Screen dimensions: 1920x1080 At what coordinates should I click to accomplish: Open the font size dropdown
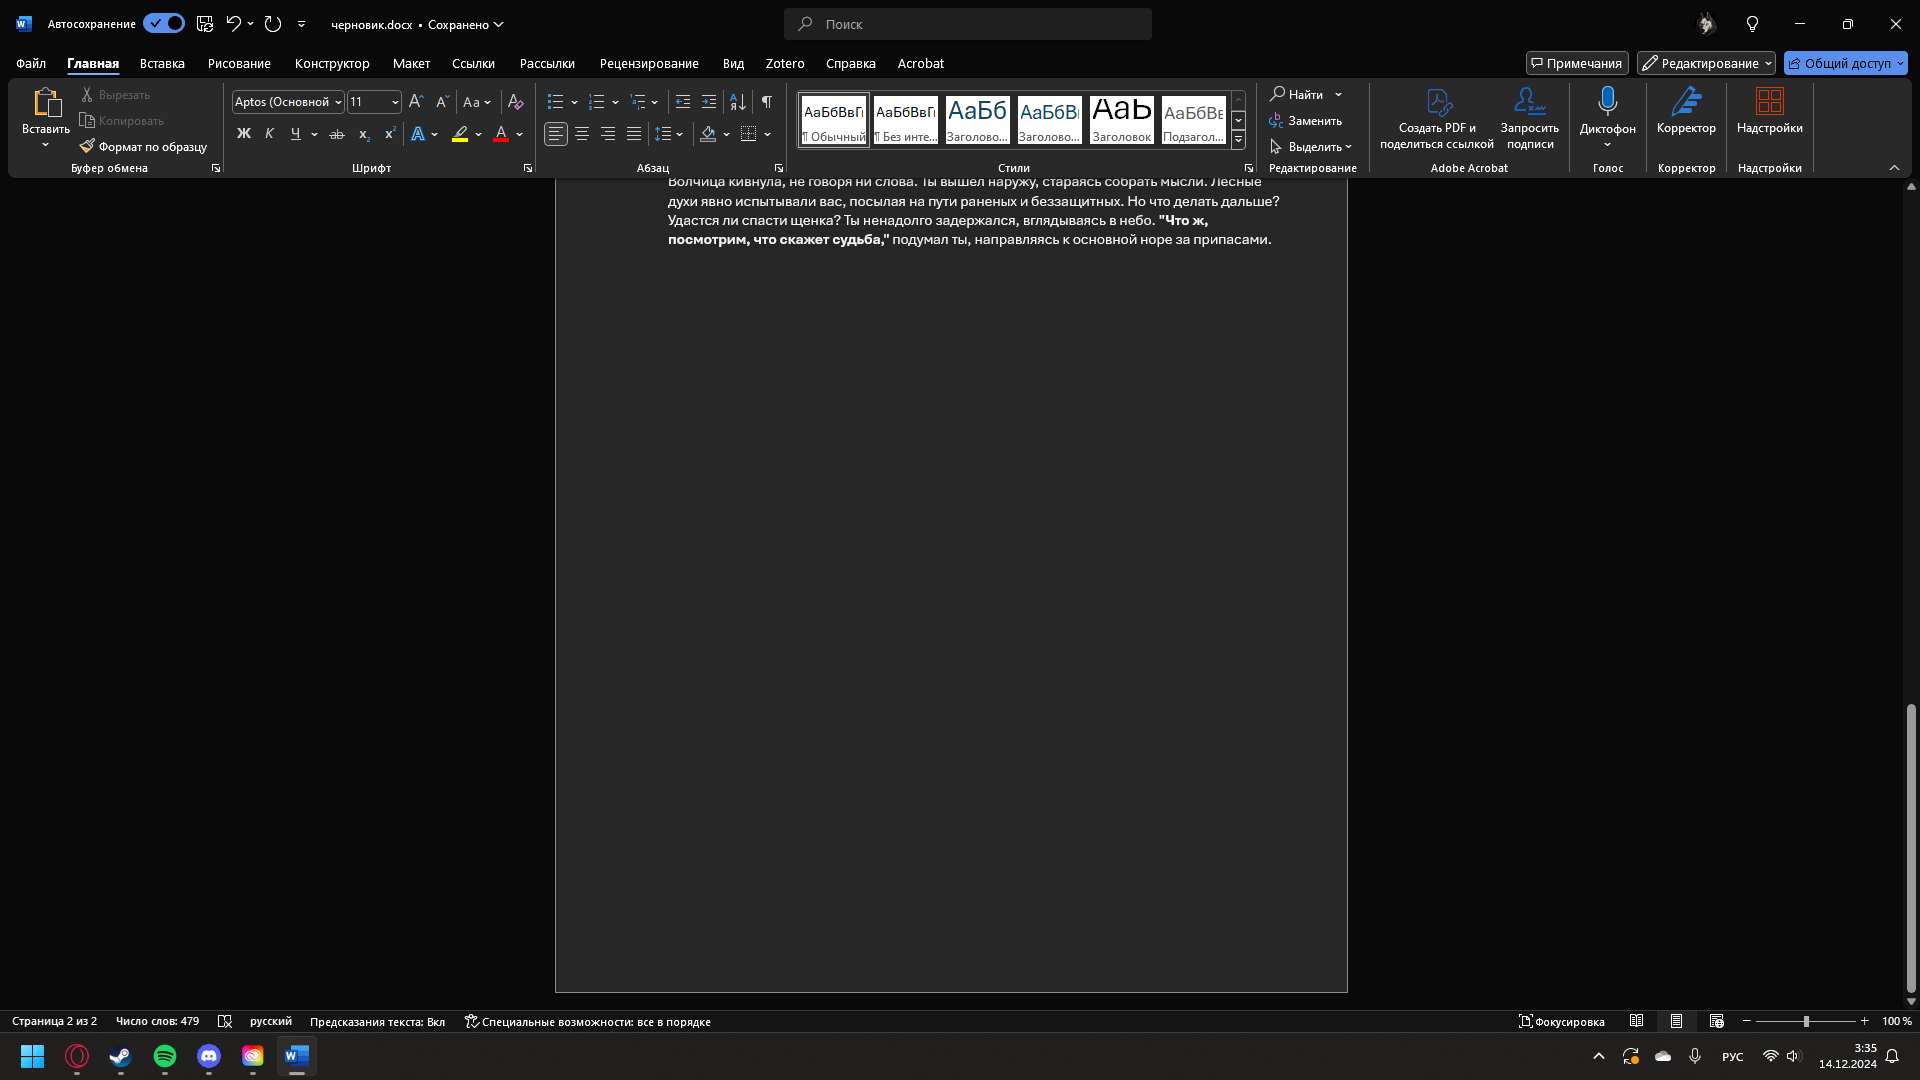(395, 102)
